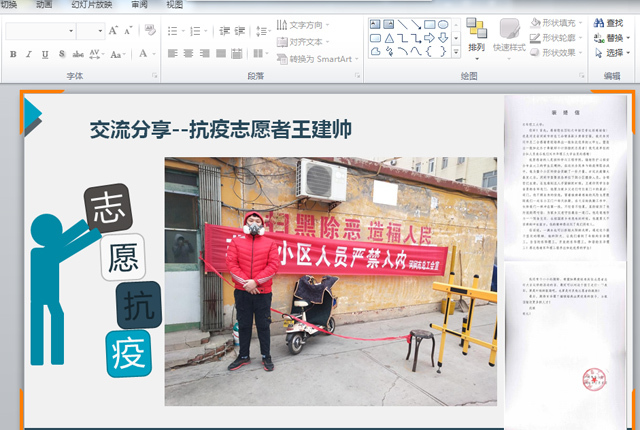Pick the arrow line shape in gallery
The width and height of the screenshot is (640, 430).
[416, 24]
